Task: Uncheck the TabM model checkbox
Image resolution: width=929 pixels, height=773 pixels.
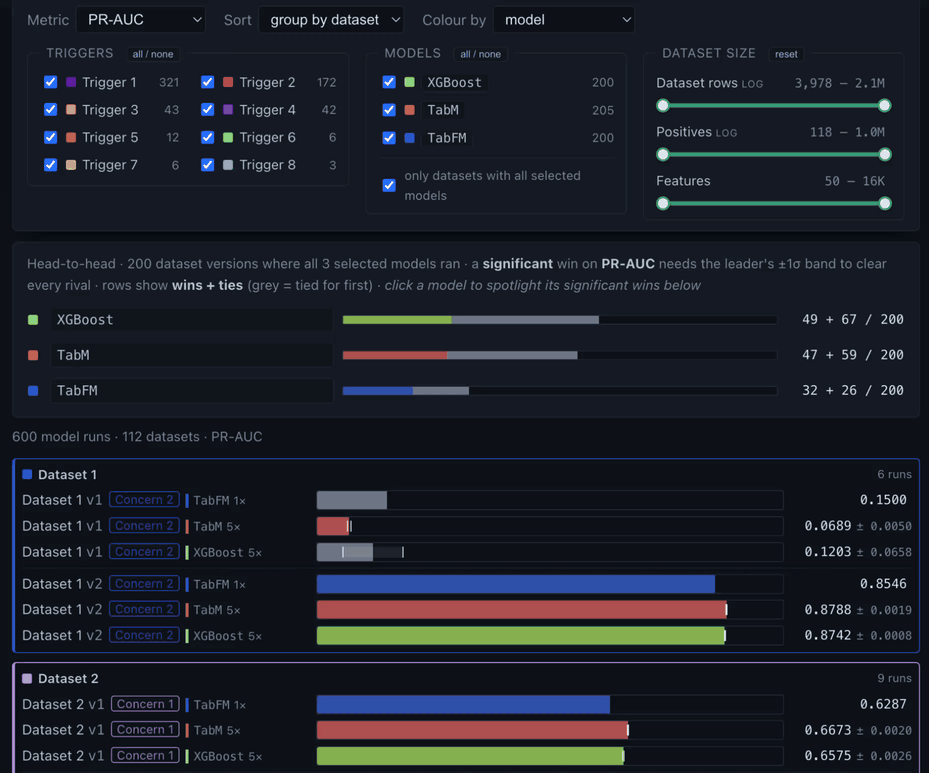Action: pos(389,110)
